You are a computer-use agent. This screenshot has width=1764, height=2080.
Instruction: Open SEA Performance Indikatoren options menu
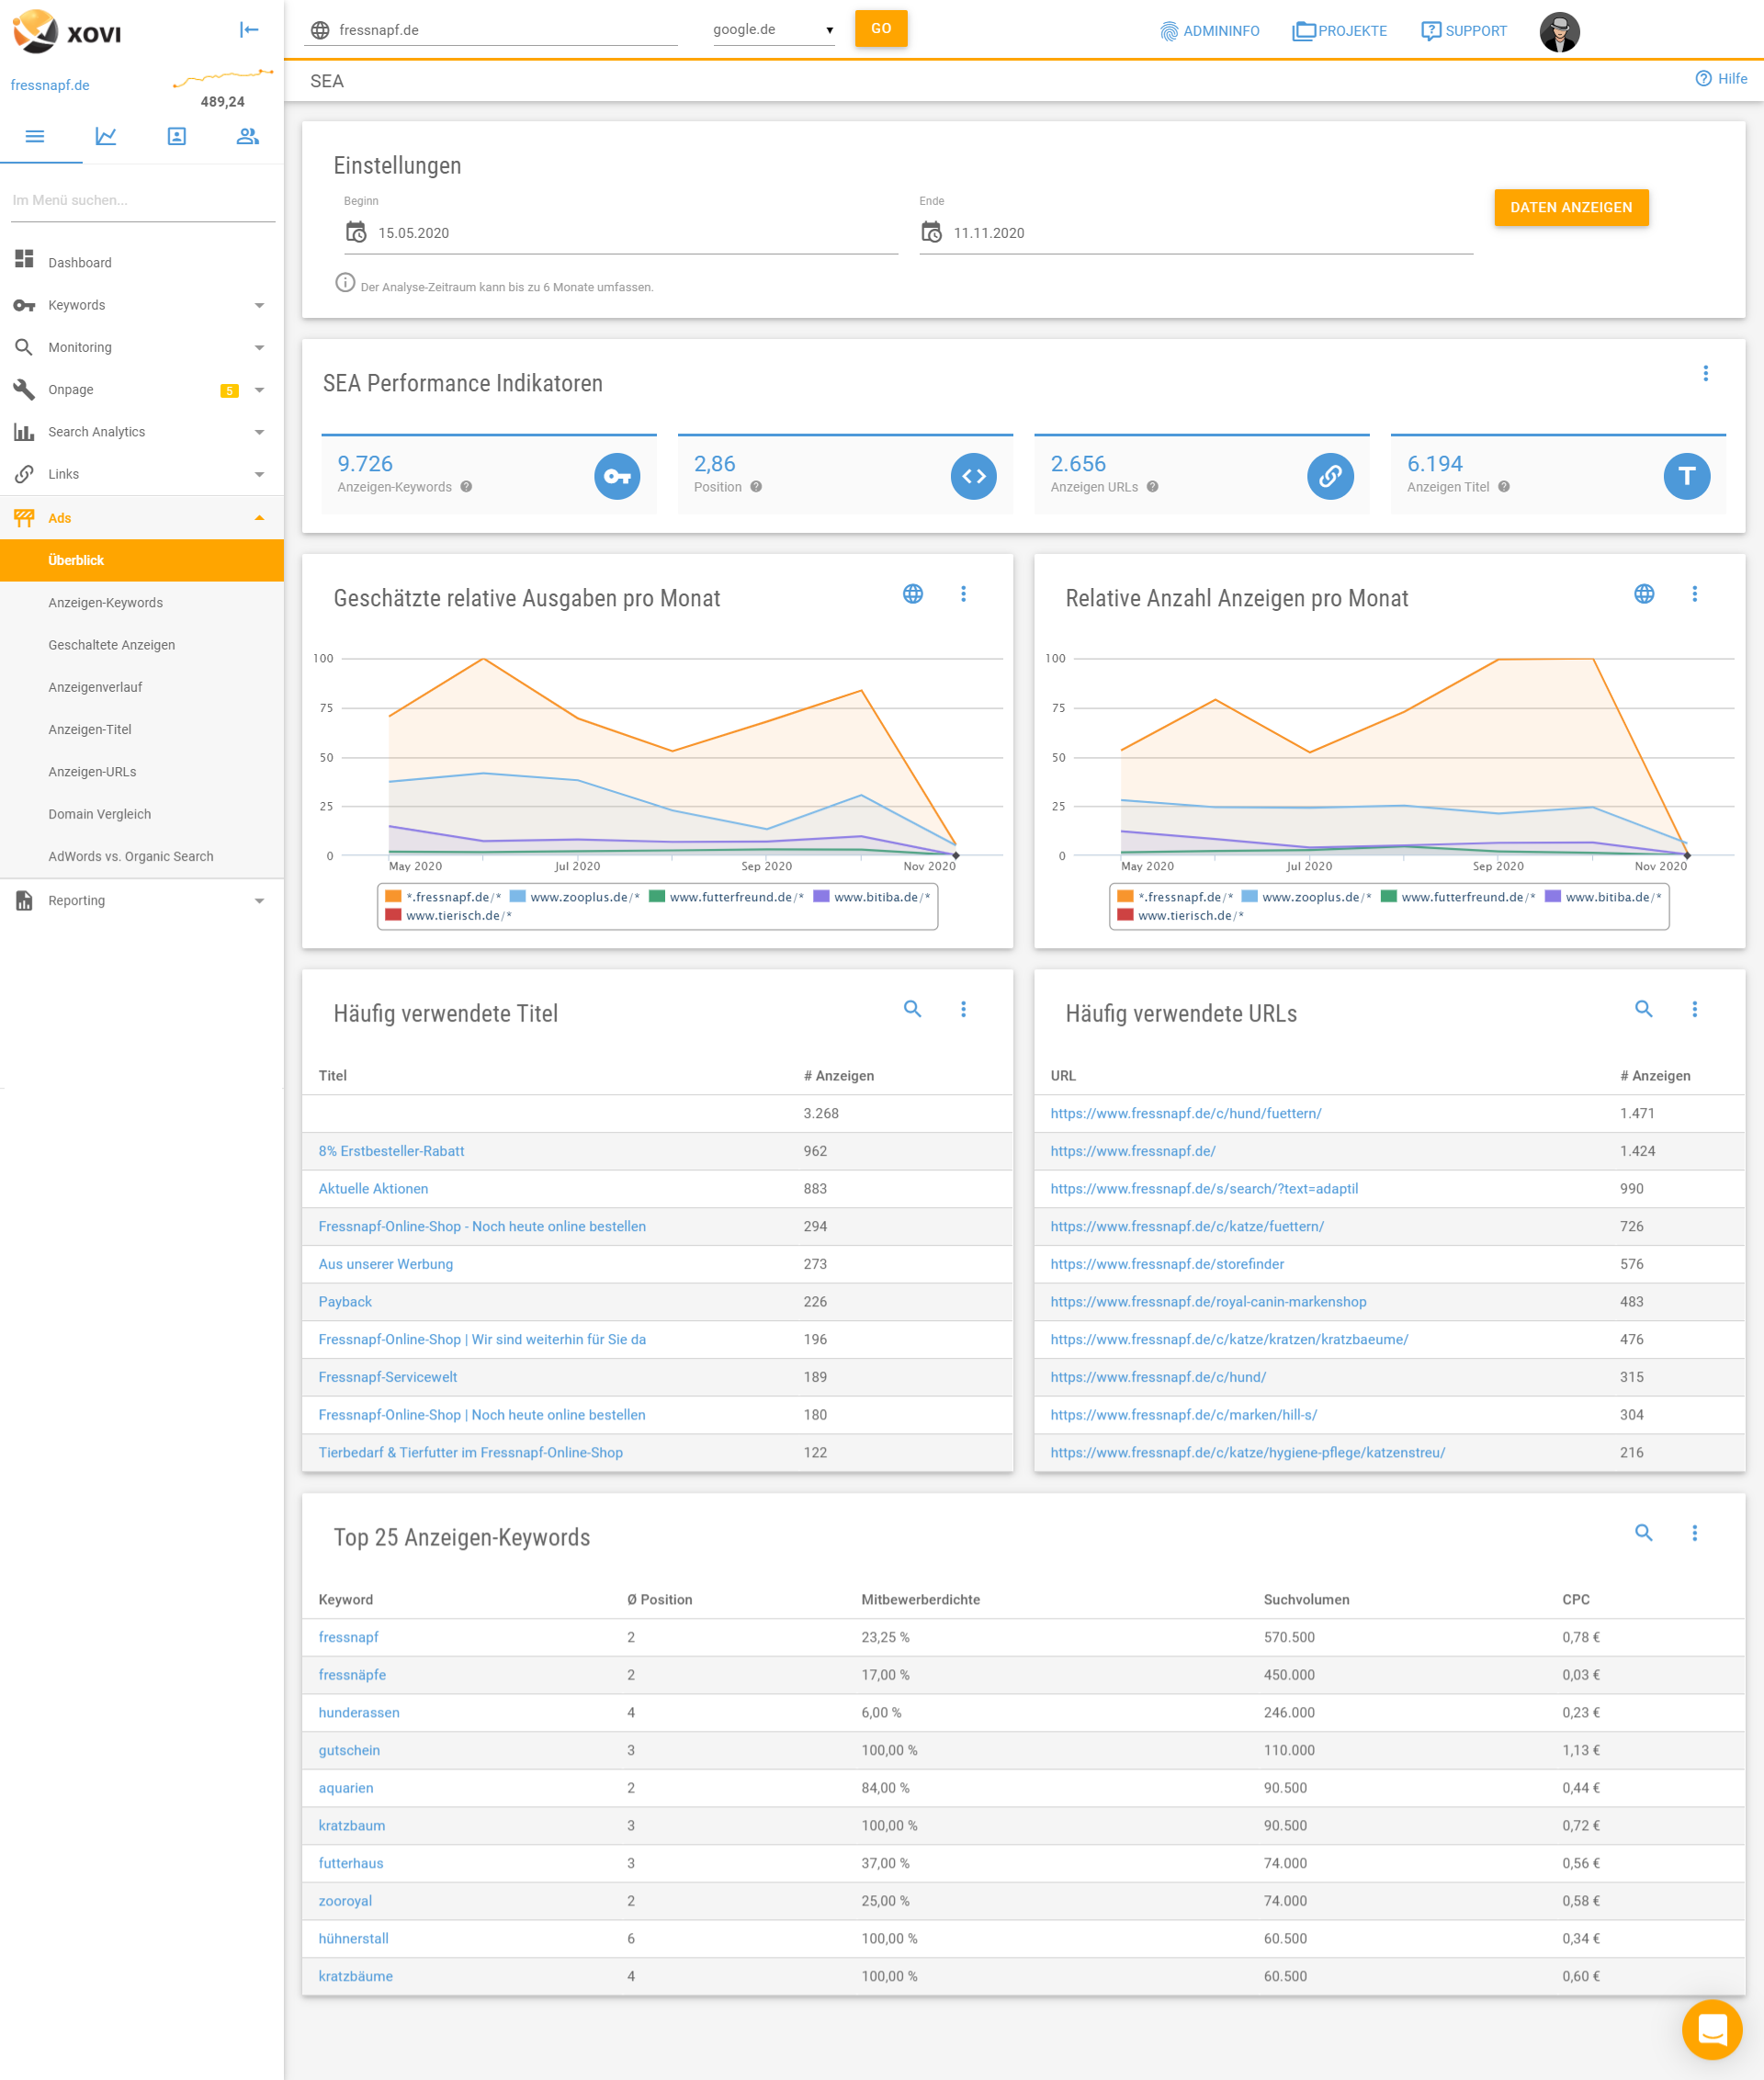pos(1706,373)
